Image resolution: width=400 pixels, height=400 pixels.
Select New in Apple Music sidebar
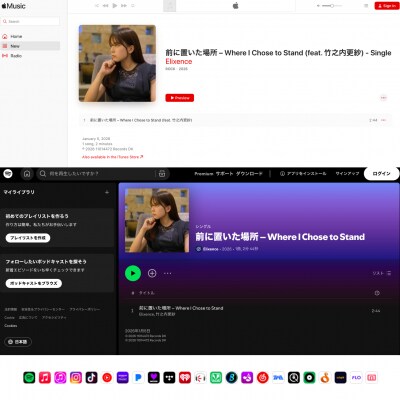(30, 46)
